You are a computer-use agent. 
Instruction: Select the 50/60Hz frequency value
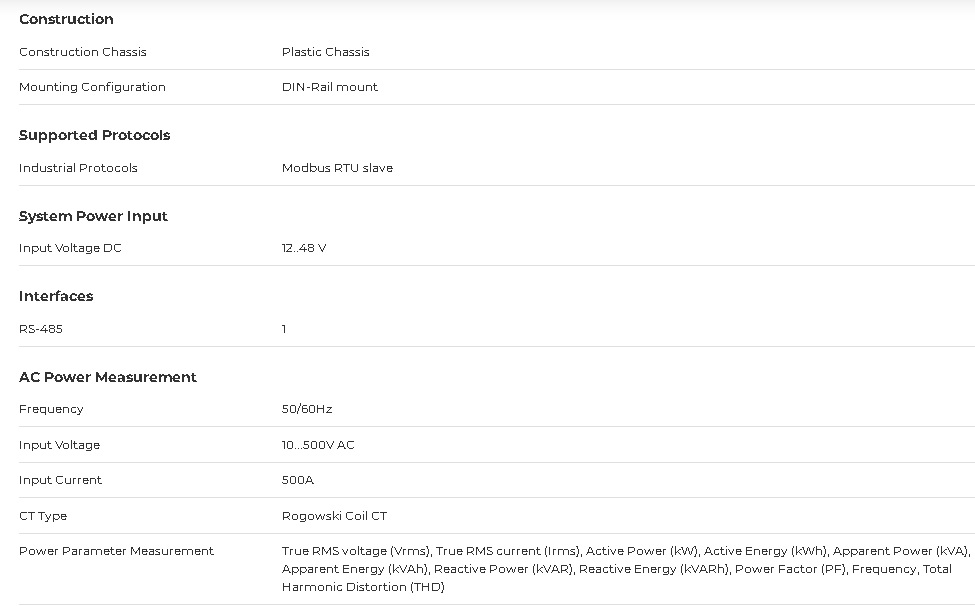[306, 409]
